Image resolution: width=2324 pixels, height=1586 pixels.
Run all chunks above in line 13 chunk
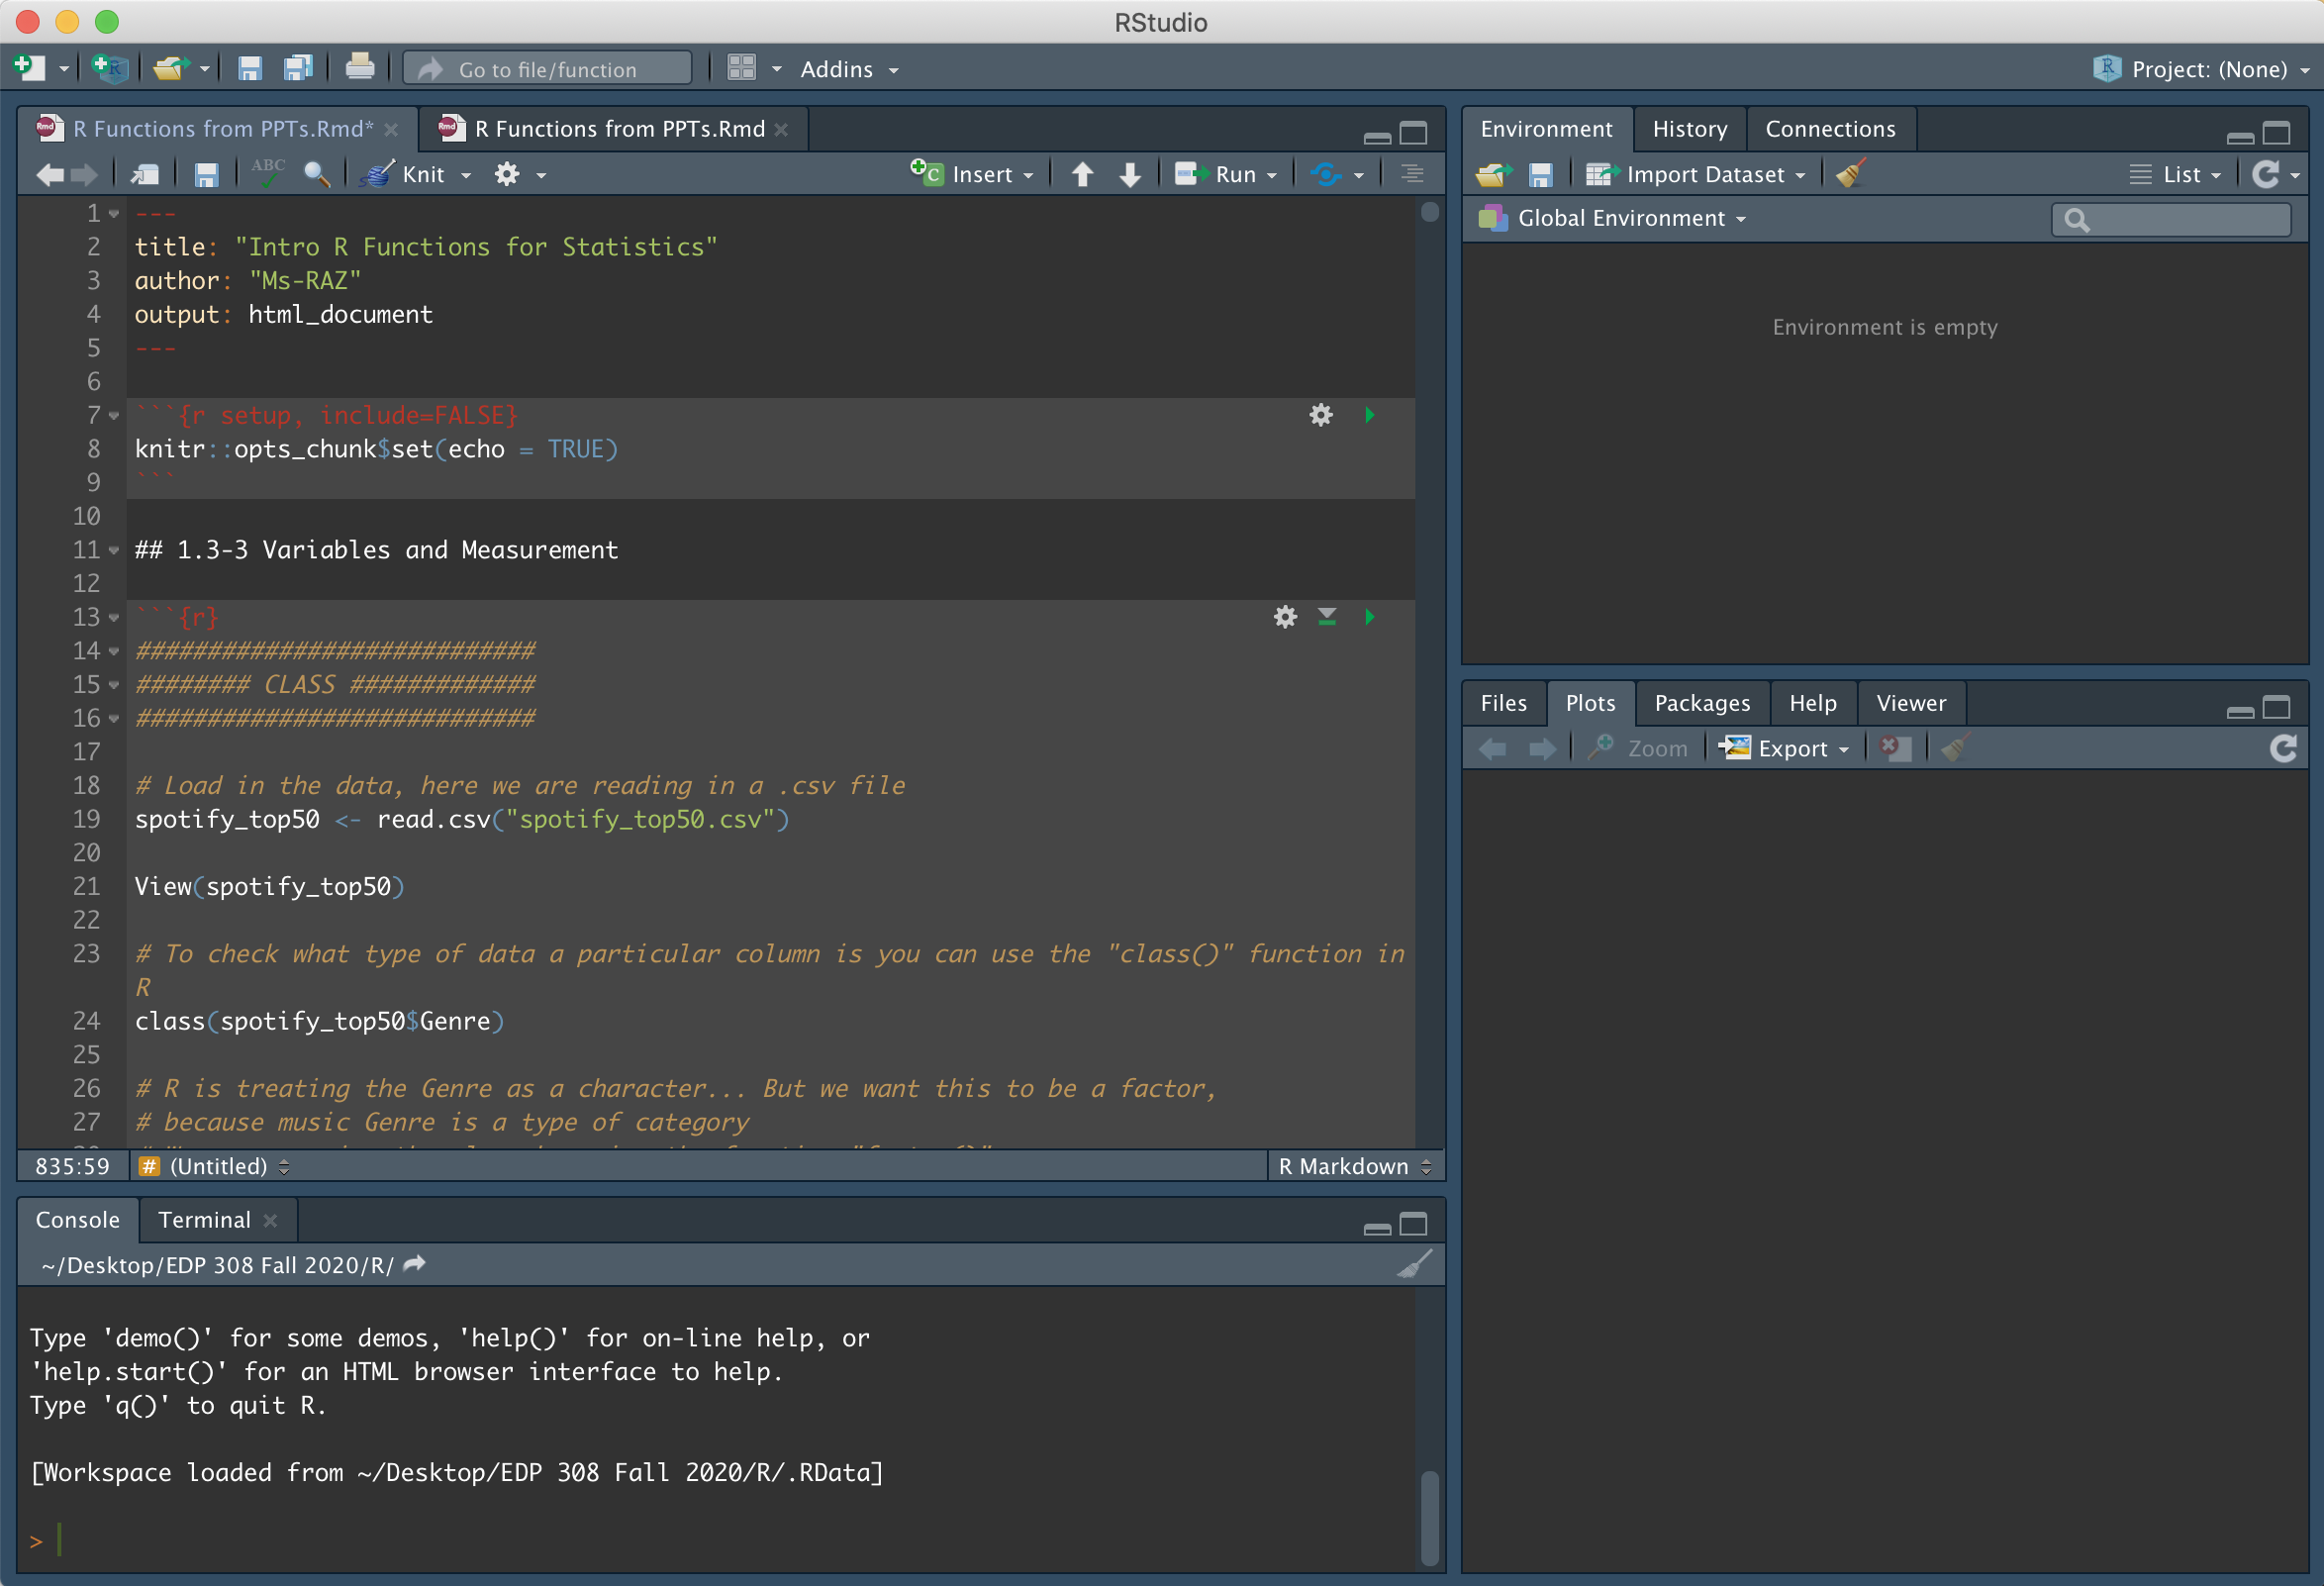click(1326, 617)
